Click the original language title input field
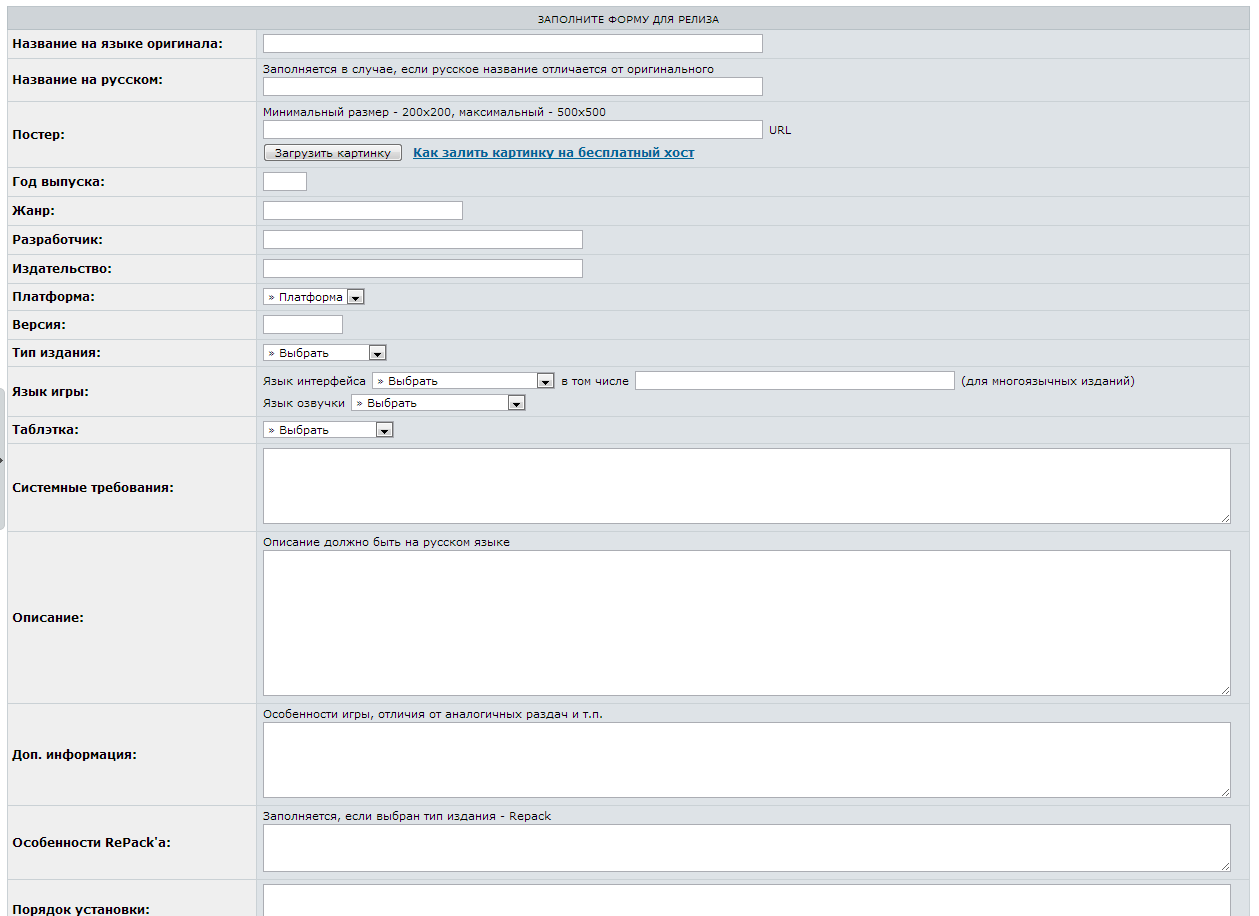 coord(512,43)
